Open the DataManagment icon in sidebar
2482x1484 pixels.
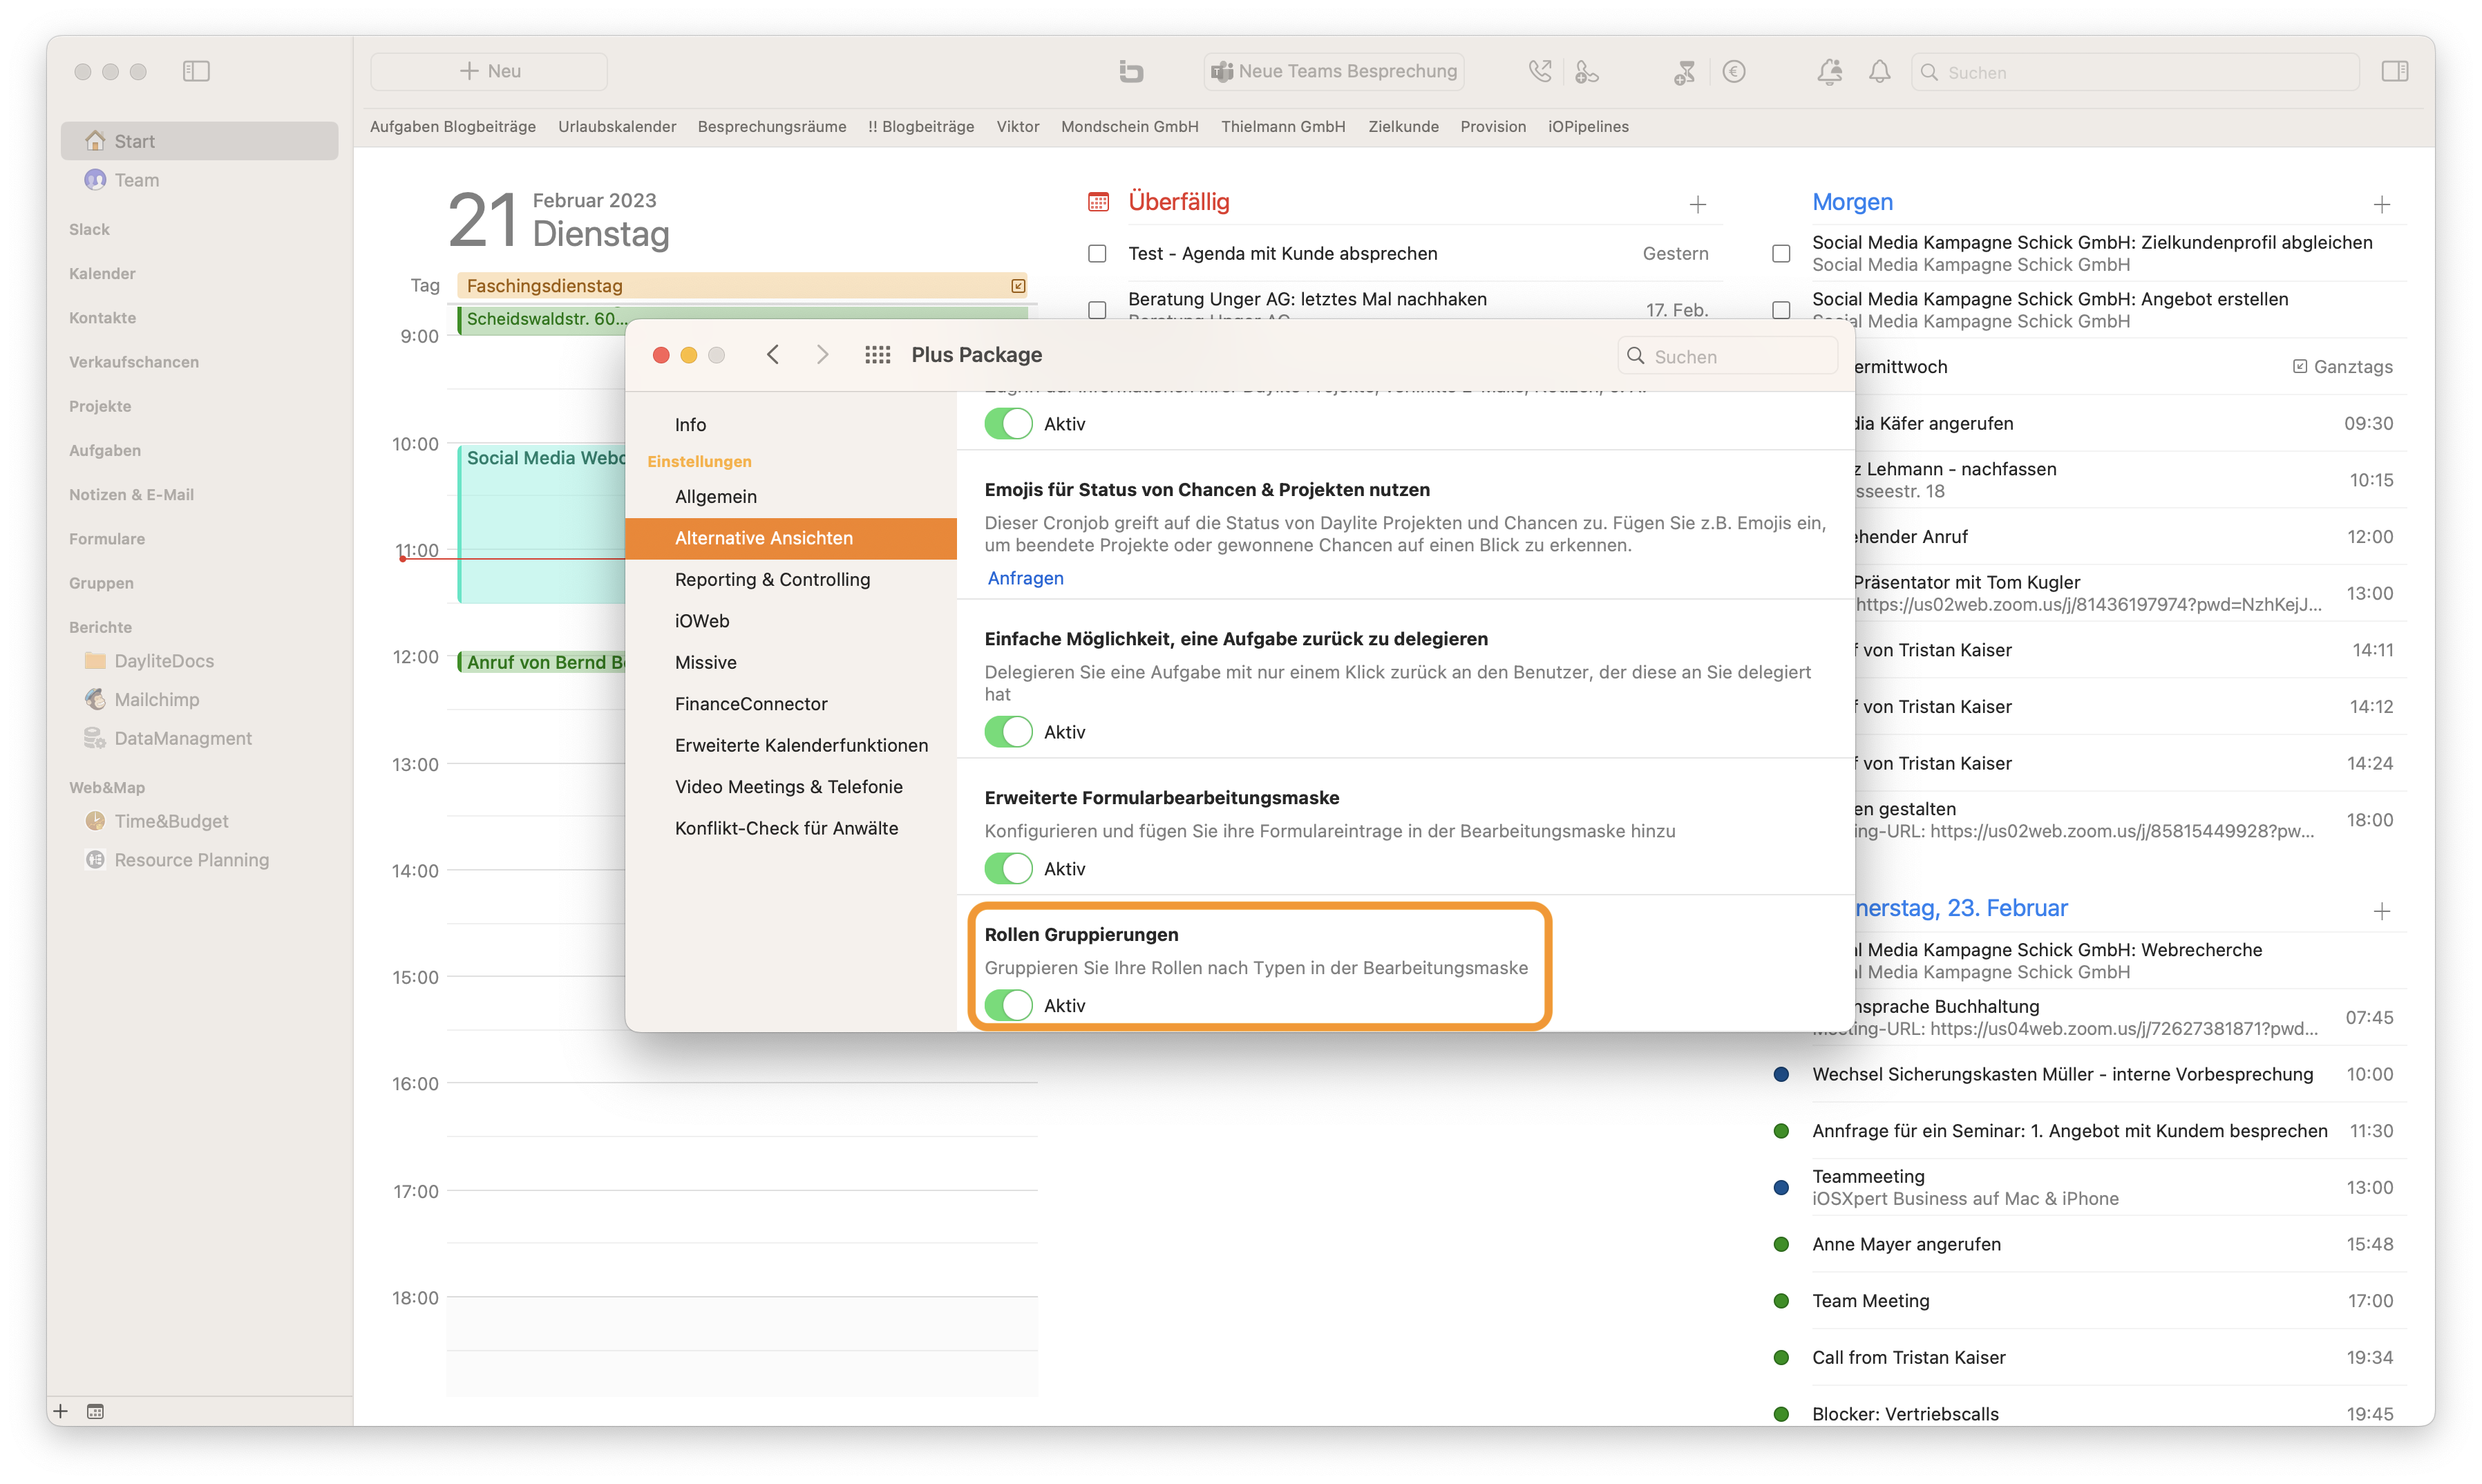point(95,738)
